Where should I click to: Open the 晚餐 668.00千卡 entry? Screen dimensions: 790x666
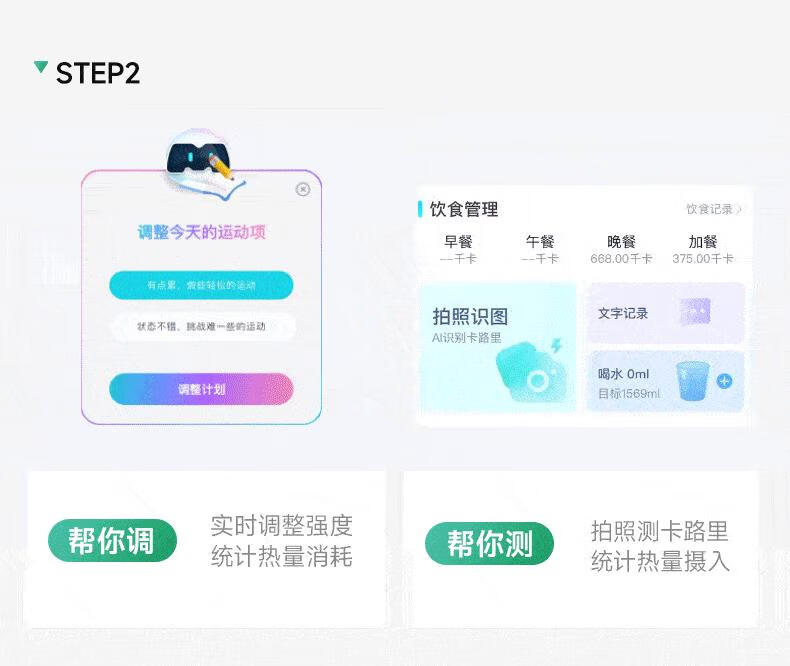point(621,249)
